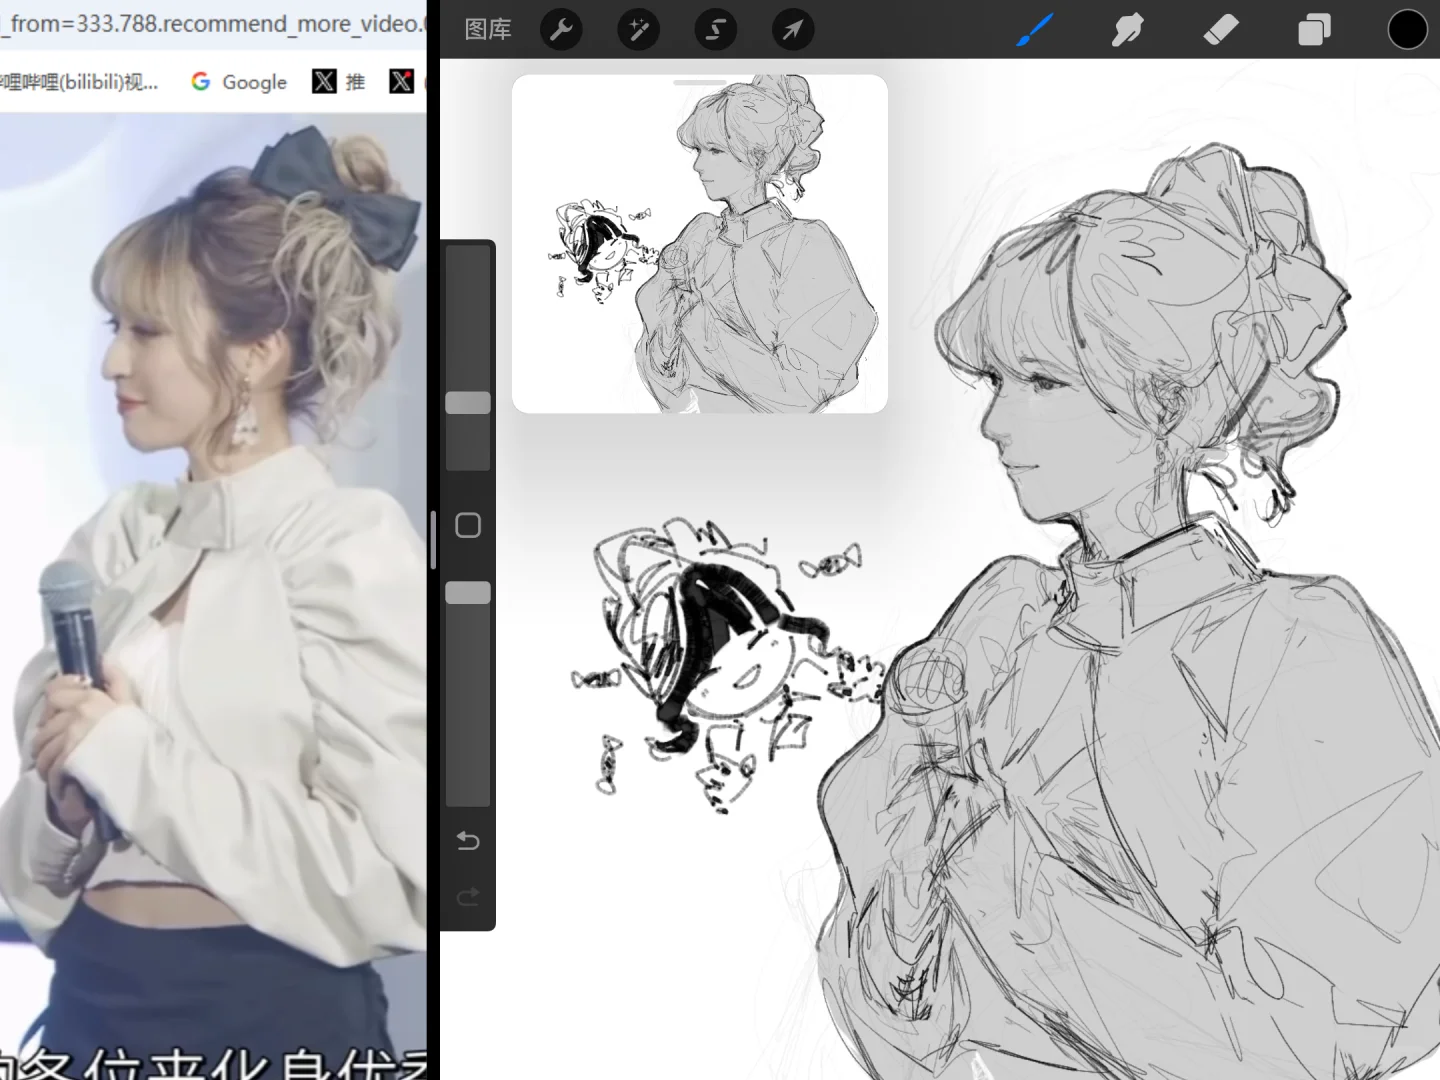Viewport: 1440px width, 1080px height.
Task: Click the split-view divider handle
Action: pos(433,540)
